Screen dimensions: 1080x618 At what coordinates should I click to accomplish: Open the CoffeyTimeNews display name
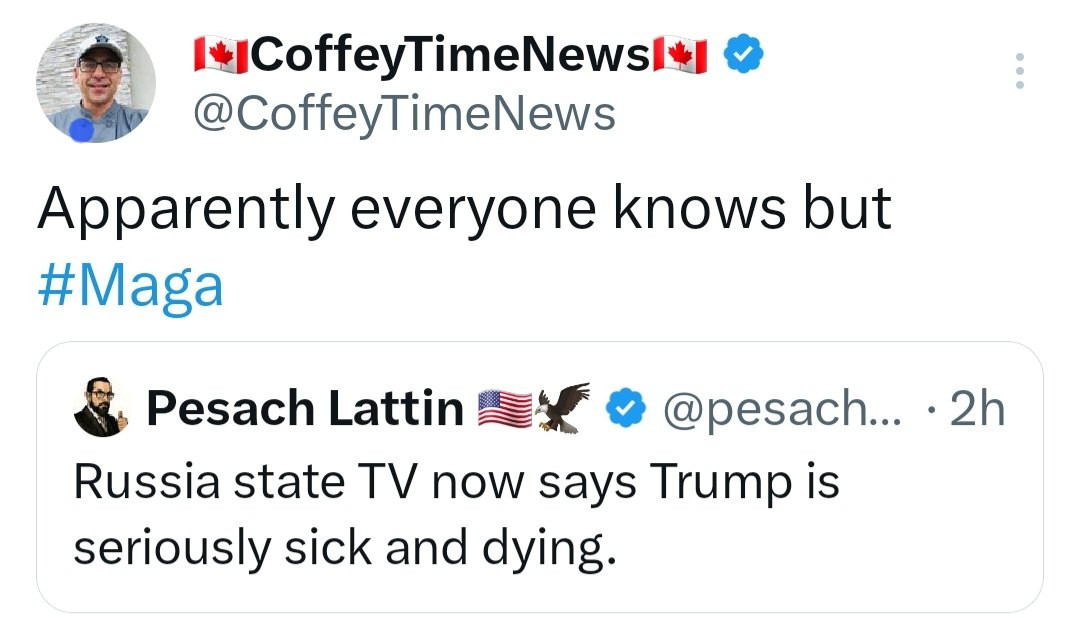450,55
